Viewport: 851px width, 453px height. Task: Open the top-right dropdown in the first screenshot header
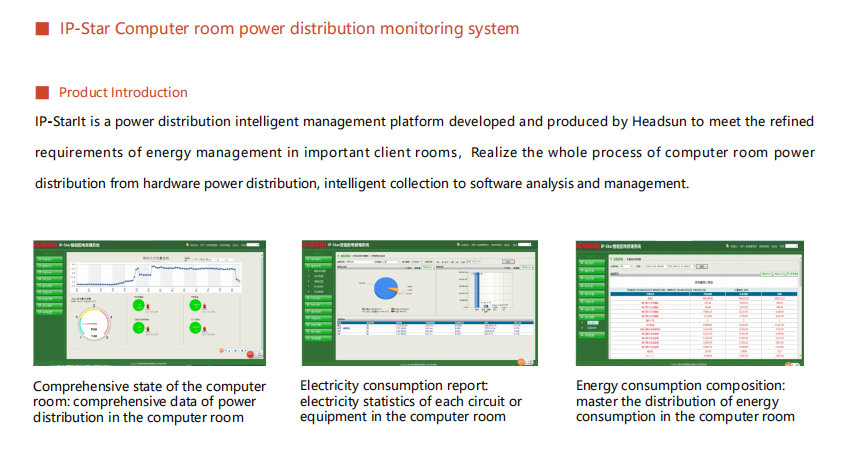click(252, 243)
